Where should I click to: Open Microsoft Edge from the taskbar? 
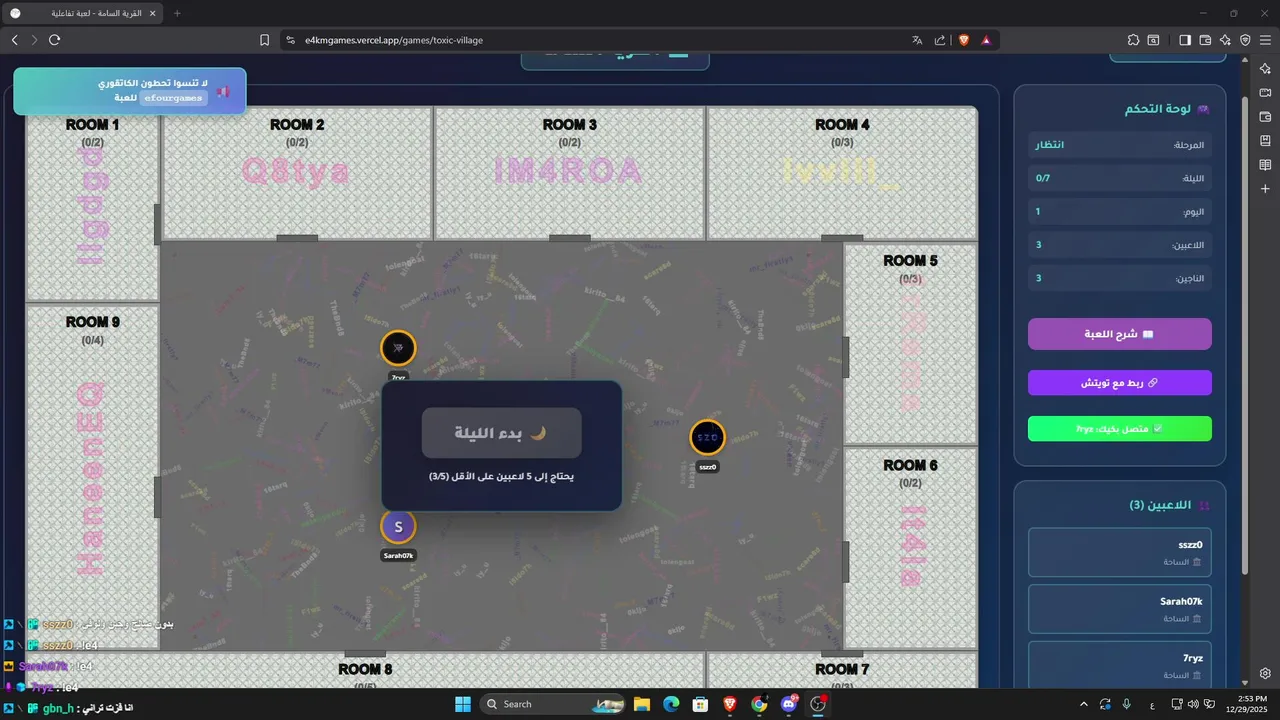671,704
